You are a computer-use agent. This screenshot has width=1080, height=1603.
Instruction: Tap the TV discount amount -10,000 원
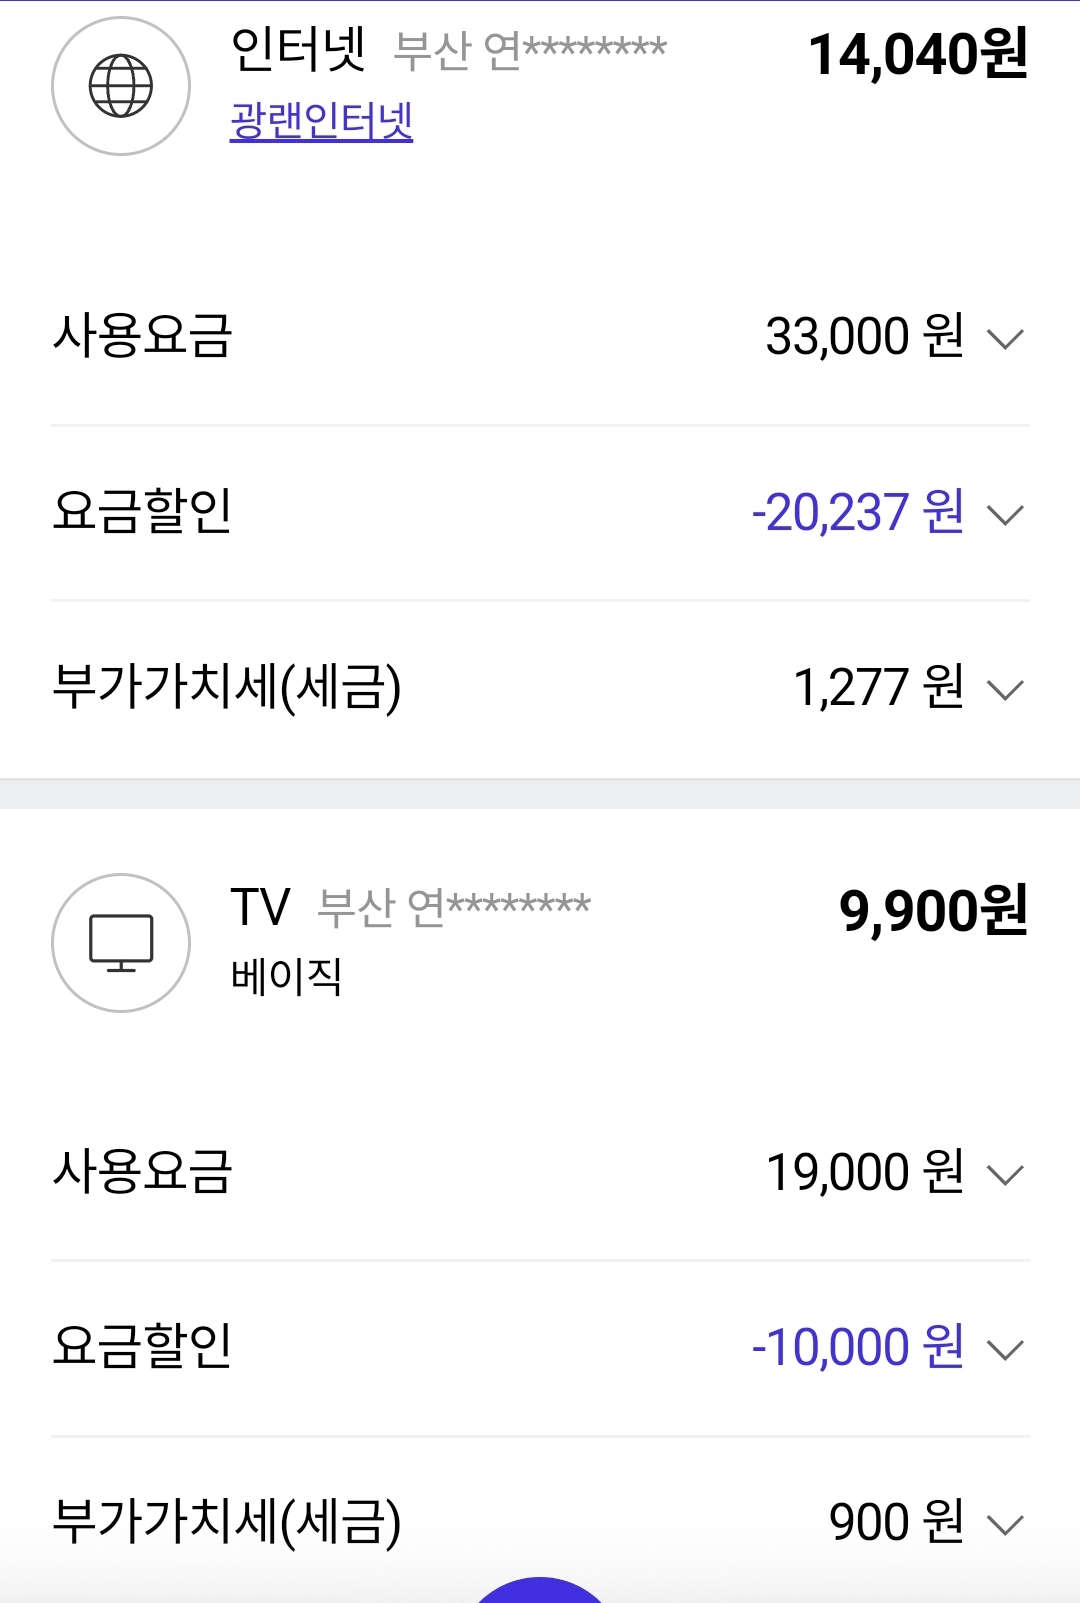[857, 1348]
